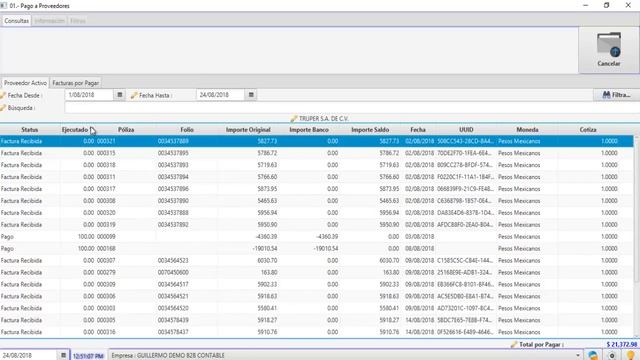Open the Empresa GUILLERMO DEMO B2B CONTABLE combo box
Screen dimensions: 640x360
pos(345,356)
